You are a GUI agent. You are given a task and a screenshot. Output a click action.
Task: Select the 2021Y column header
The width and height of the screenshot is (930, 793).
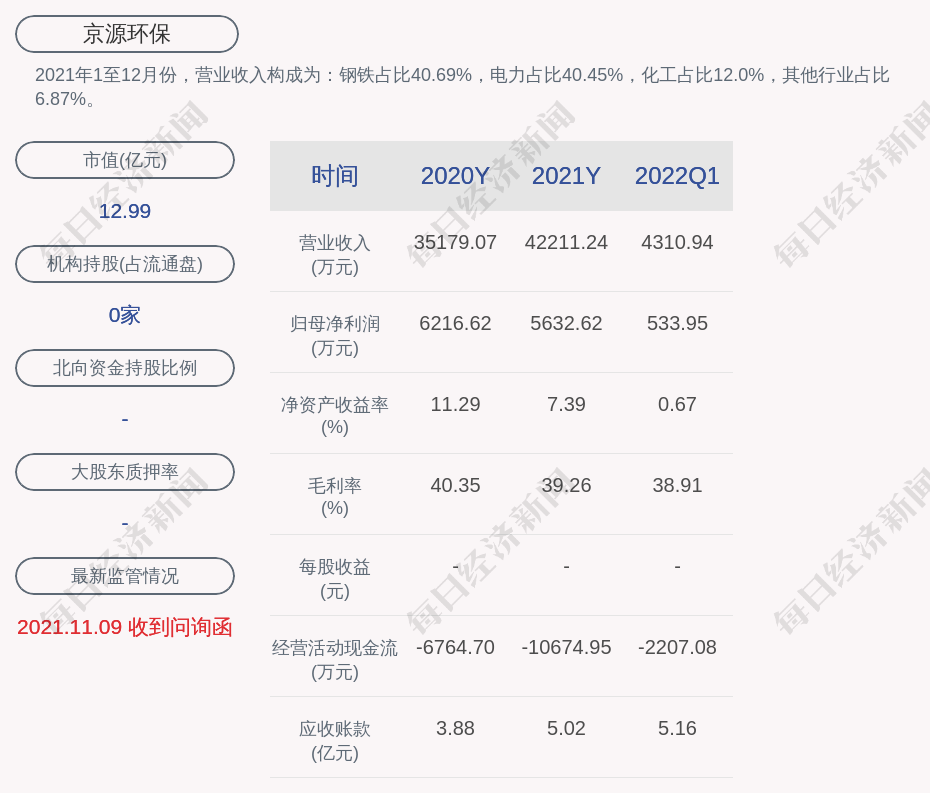click(x=566, y=176)
